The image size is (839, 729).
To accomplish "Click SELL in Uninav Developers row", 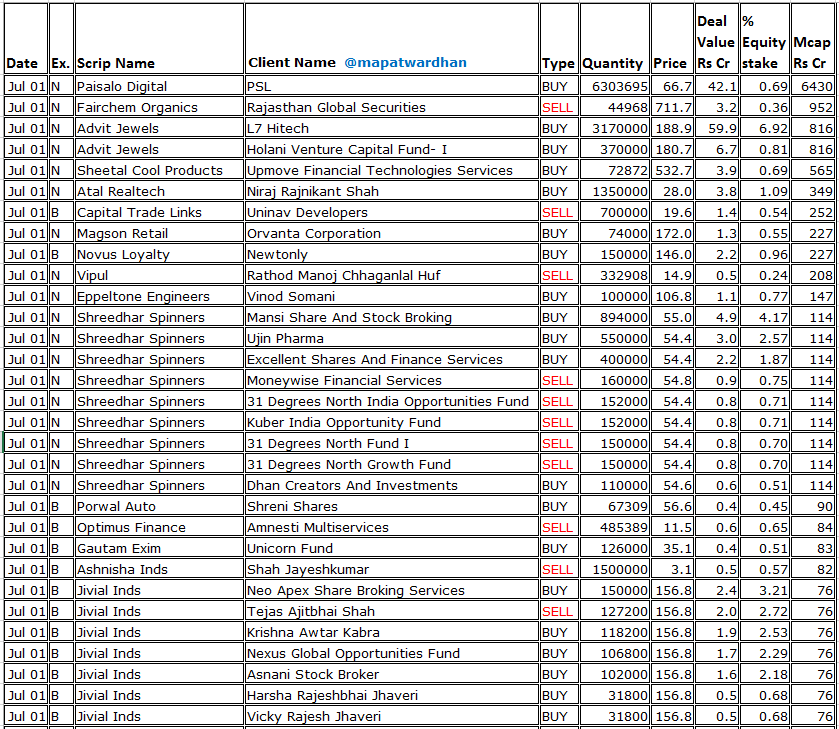I will pyautogui.click(x=559, y=212).
